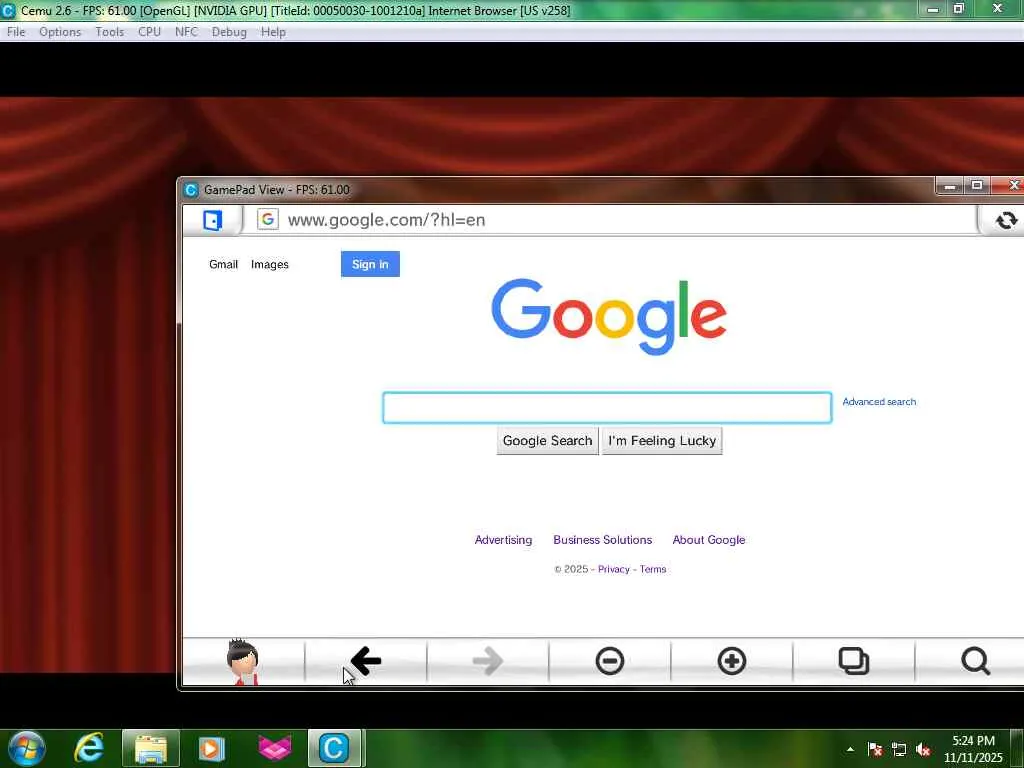The image size is (1024, 768).
Task: Click the muted volume tray icon
Action: (x=923, y=749)
